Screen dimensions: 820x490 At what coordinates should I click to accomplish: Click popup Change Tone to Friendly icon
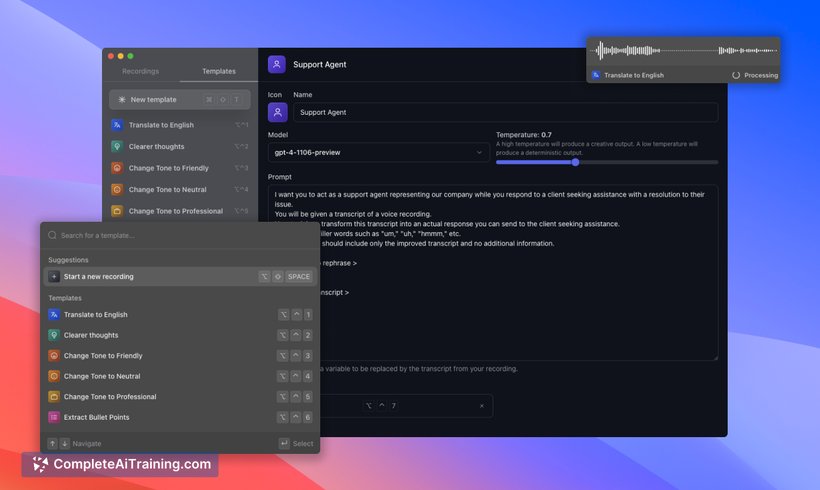coord(54,356)
